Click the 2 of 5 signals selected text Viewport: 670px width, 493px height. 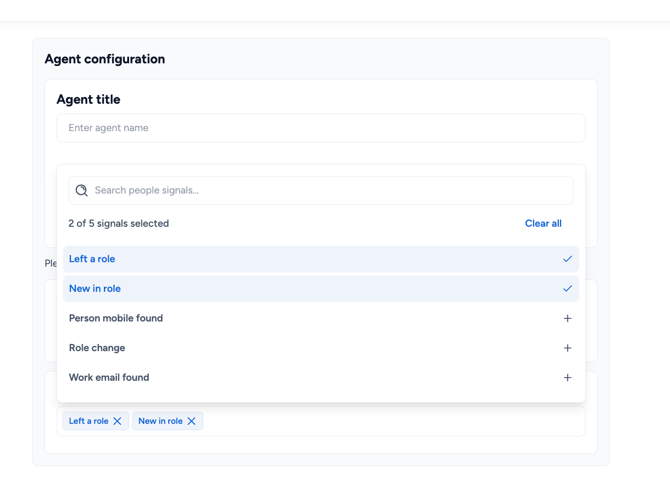click(119, 223)
